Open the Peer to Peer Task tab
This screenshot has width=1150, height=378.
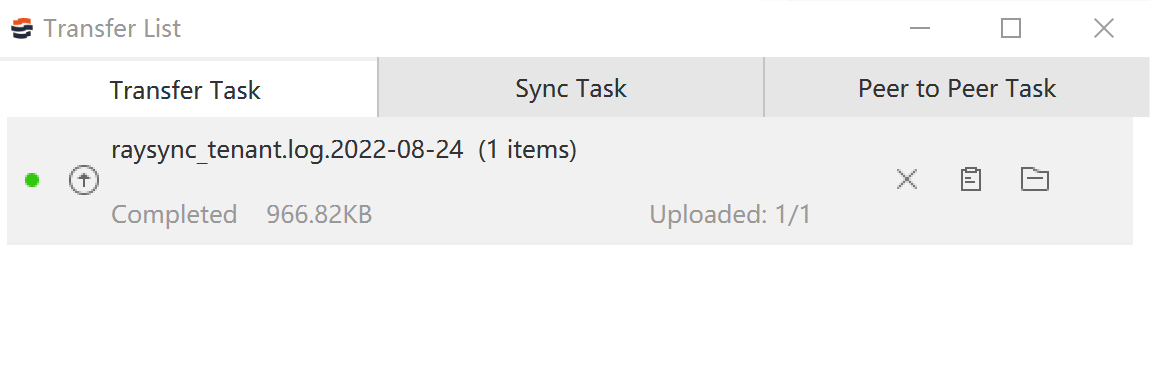956,88
